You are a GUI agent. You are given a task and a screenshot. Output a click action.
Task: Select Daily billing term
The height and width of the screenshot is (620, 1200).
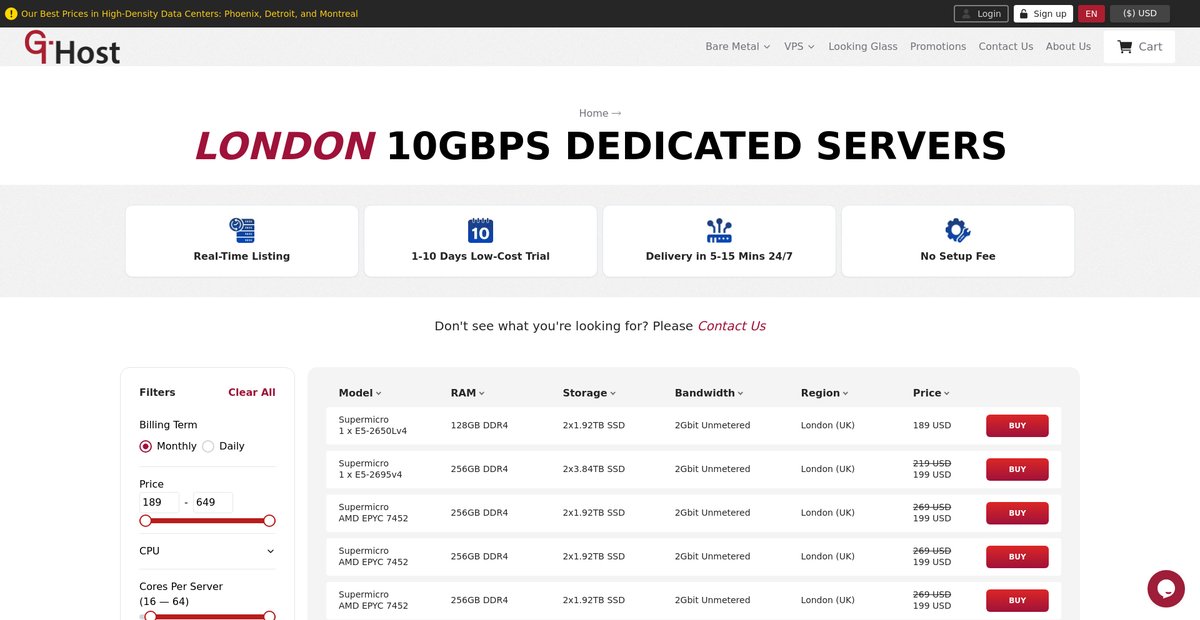(x=208, y=446)
